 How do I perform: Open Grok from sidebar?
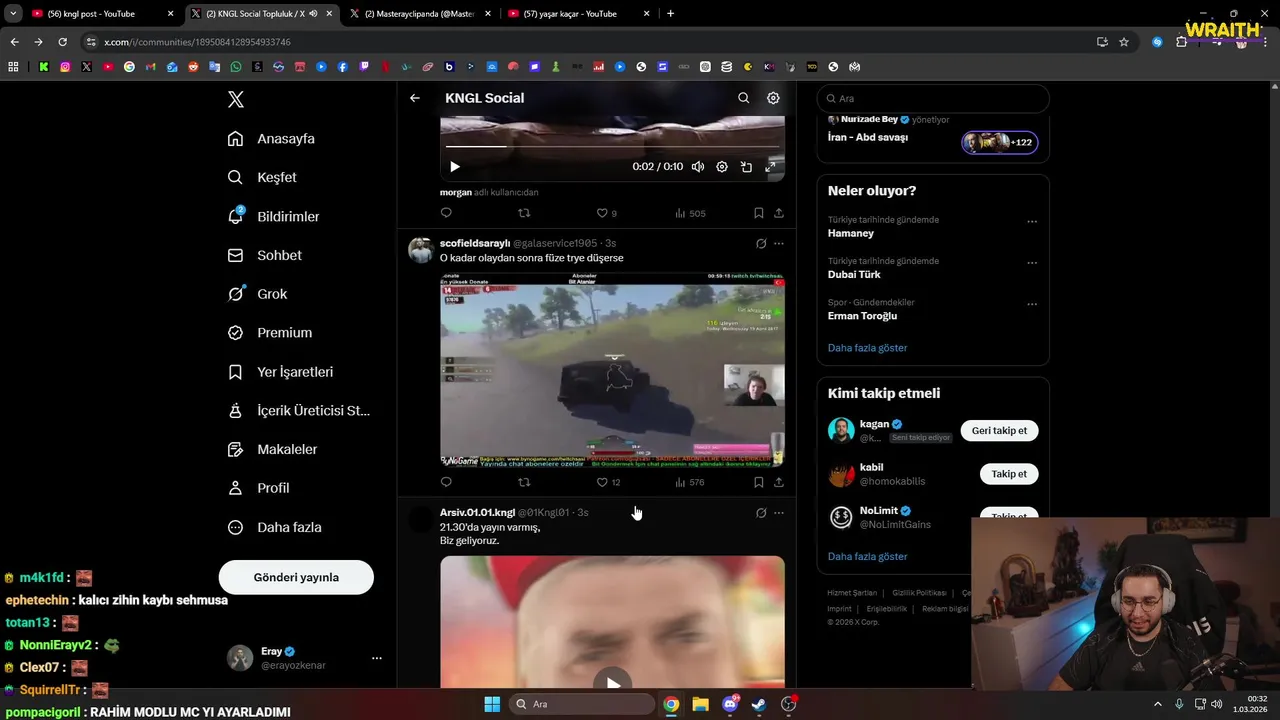(x=257, y=294)
